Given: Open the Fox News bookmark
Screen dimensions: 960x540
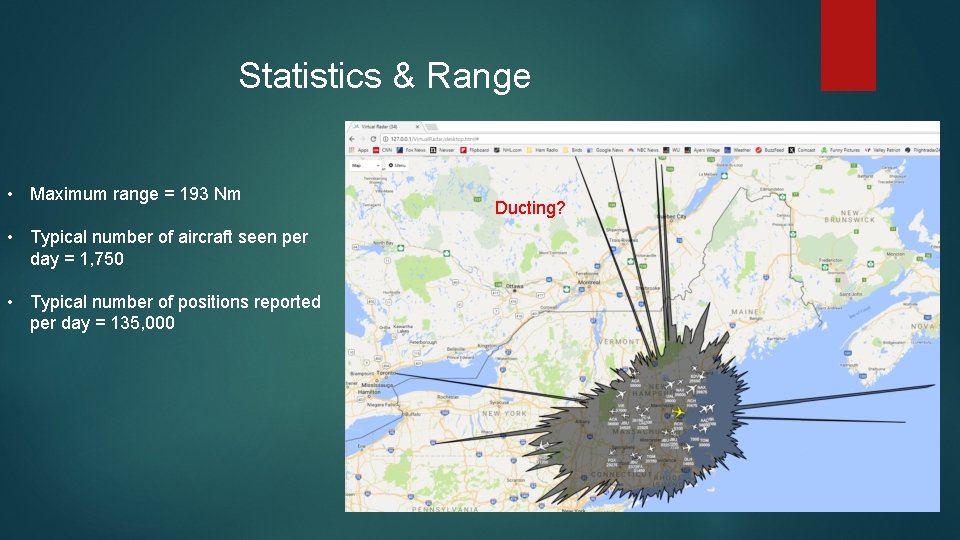Looking at the screenshot, I should pyautogui.click(x=411, y=150).
